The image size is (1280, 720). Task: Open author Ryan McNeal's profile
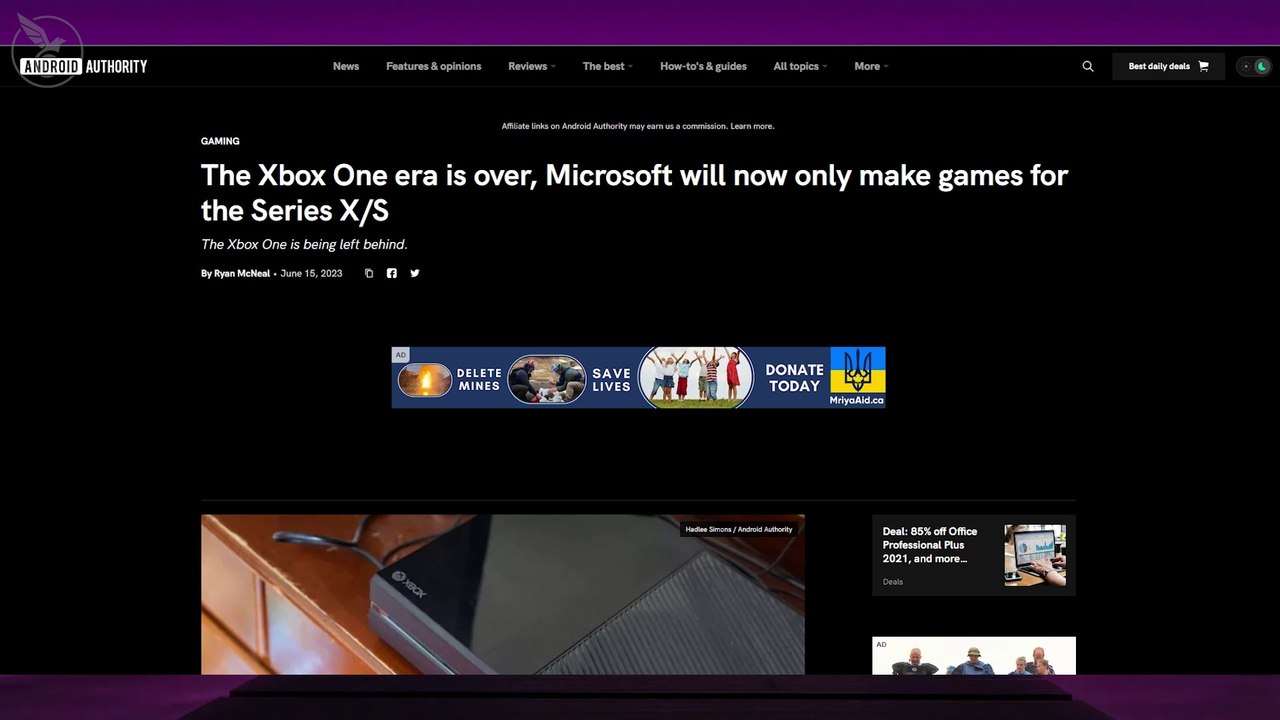[242, 273]
